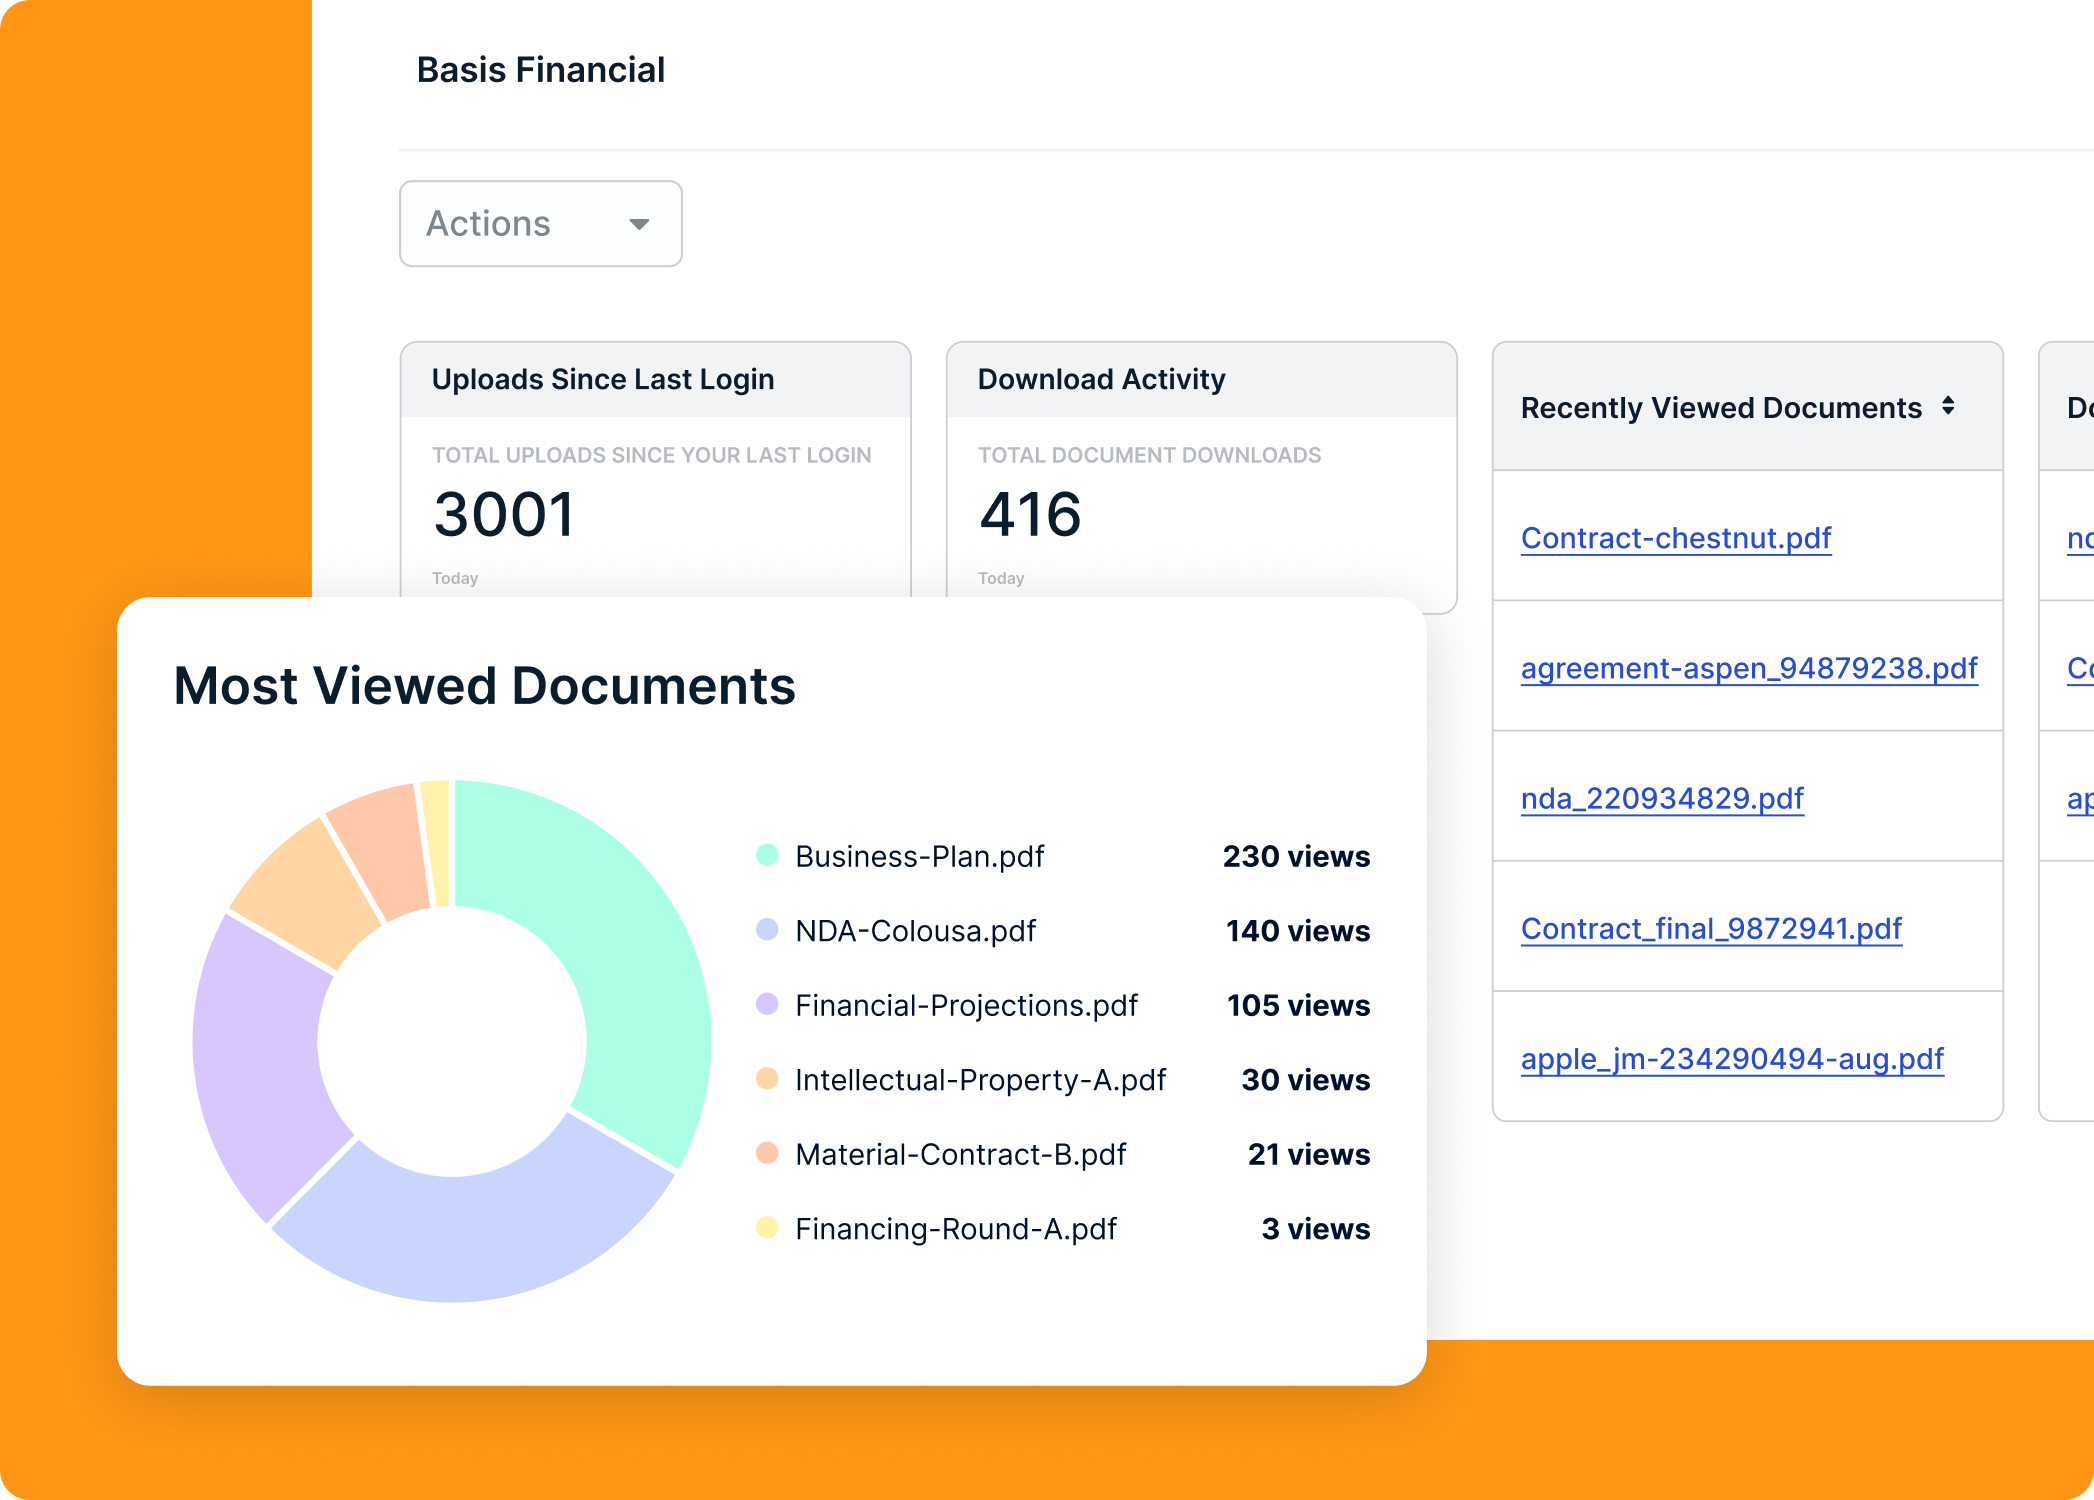Open the Actions dropdown
The width and height of the screenshot is (2094, 1500).
tap(540, 224)
